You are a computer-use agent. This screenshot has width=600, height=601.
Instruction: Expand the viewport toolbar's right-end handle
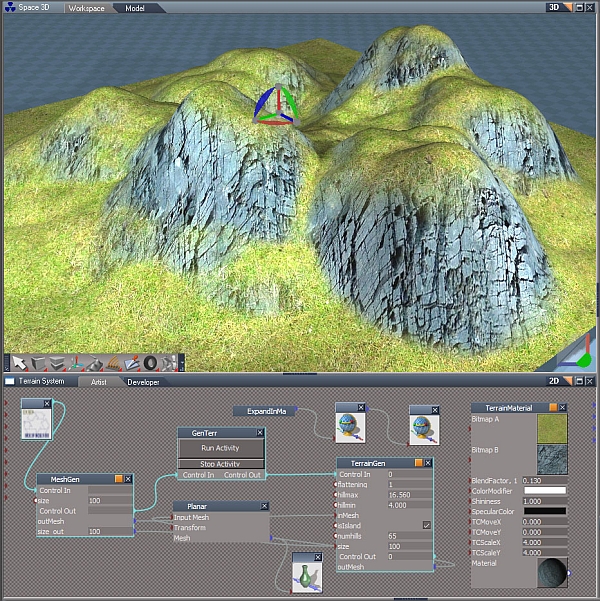pos(182,363)
